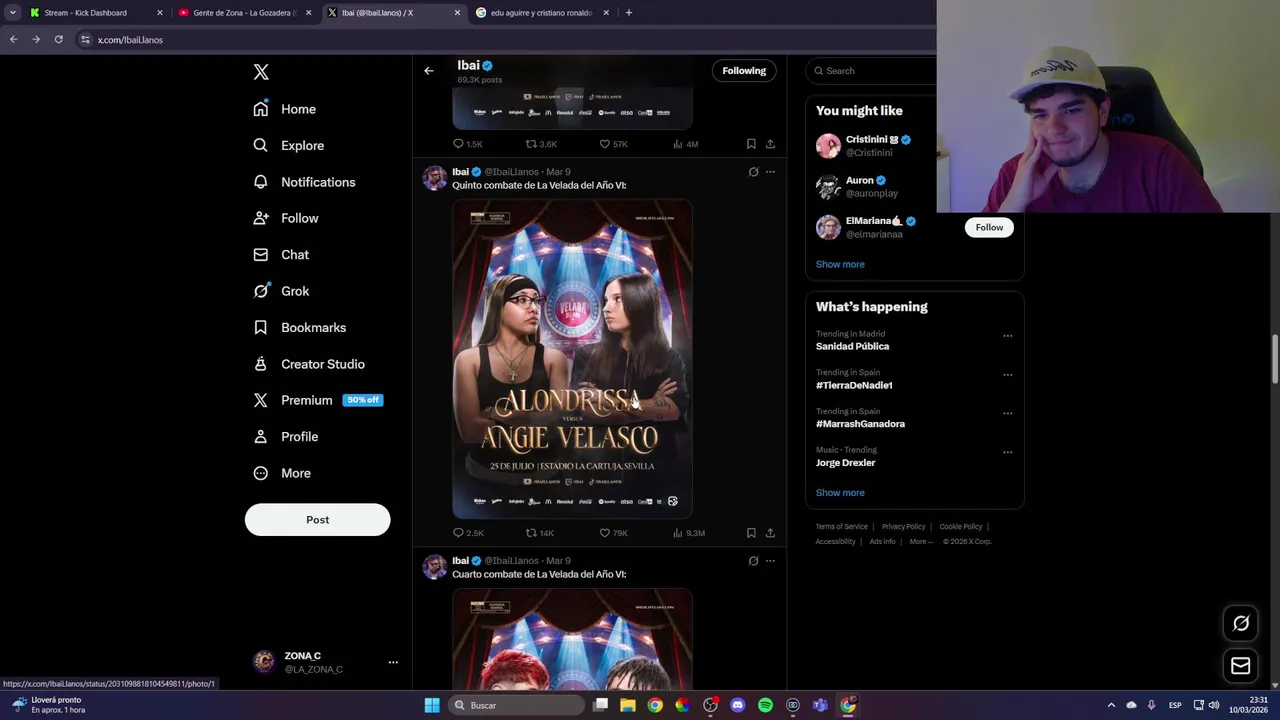Viewport: 1280px width, 720px height.
Task: Reply to the top post with 1.5K replies
Action: point(467,144)
